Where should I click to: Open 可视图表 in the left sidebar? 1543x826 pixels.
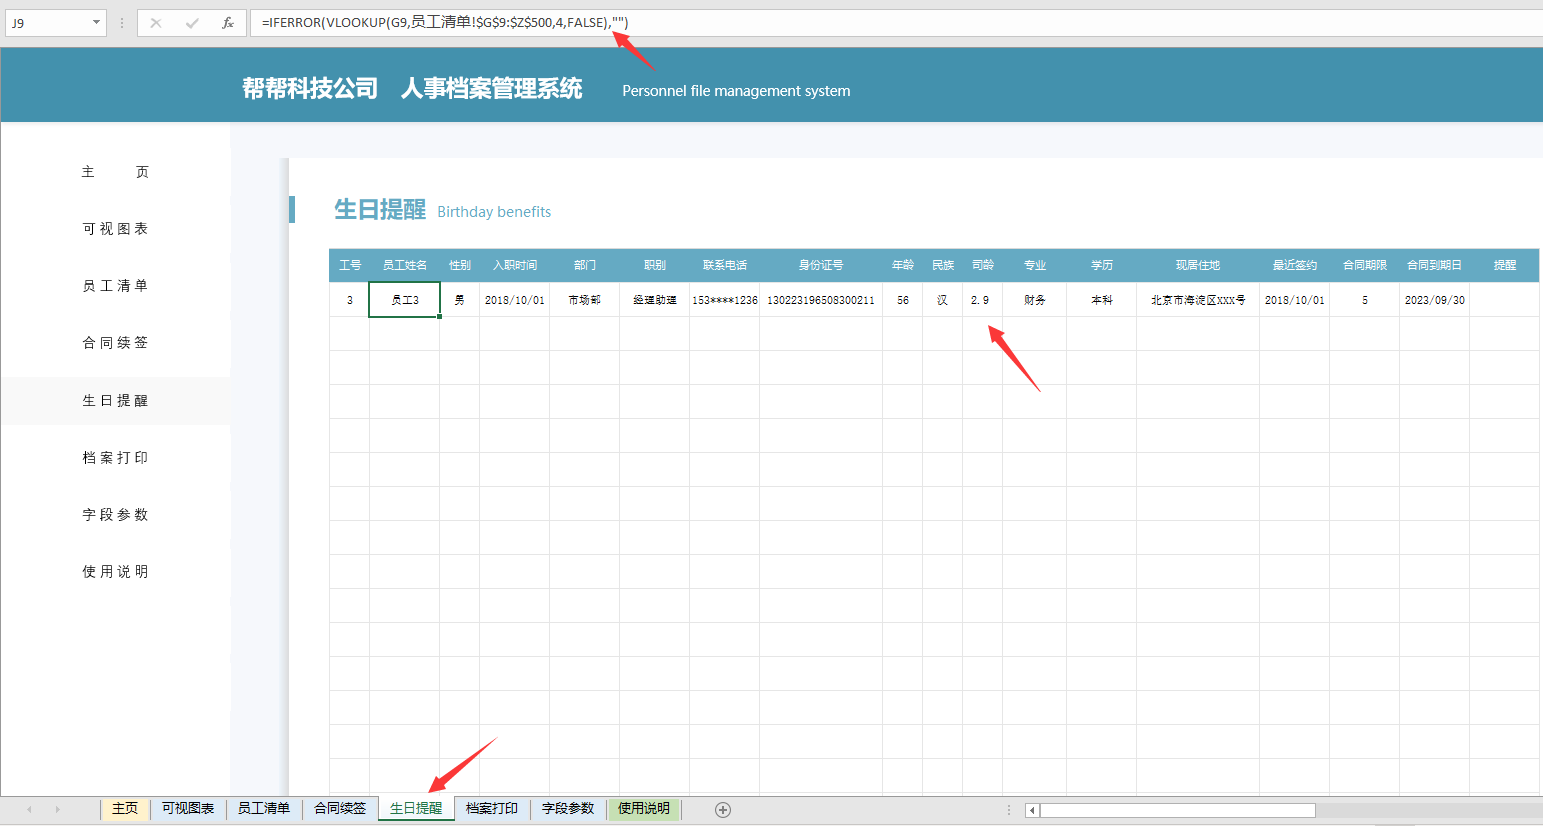tap(115, 229)
